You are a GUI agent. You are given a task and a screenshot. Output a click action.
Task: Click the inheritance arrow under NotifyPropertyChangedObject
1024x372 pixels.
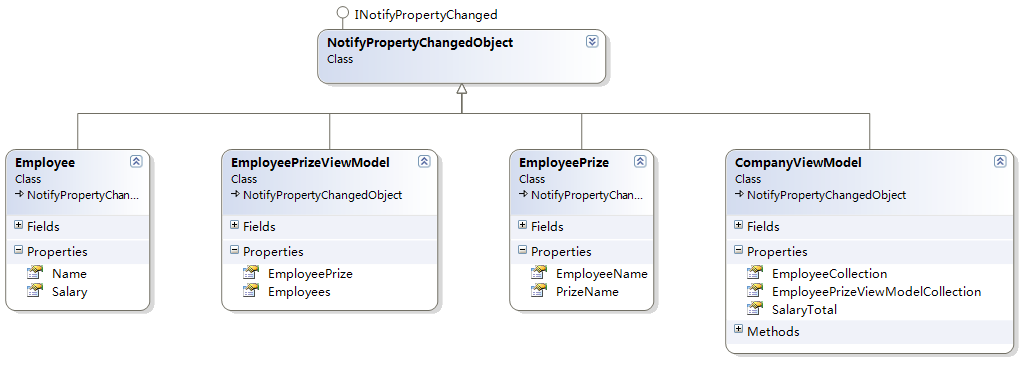click(462, 89)
